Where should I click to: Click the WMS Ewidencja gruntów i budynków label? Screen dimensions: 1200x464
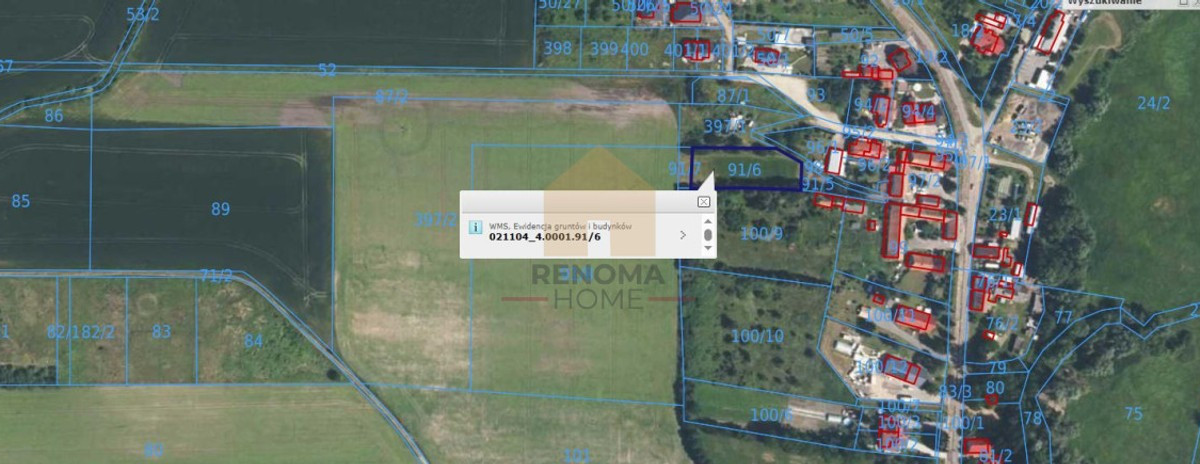pos(561,227)
